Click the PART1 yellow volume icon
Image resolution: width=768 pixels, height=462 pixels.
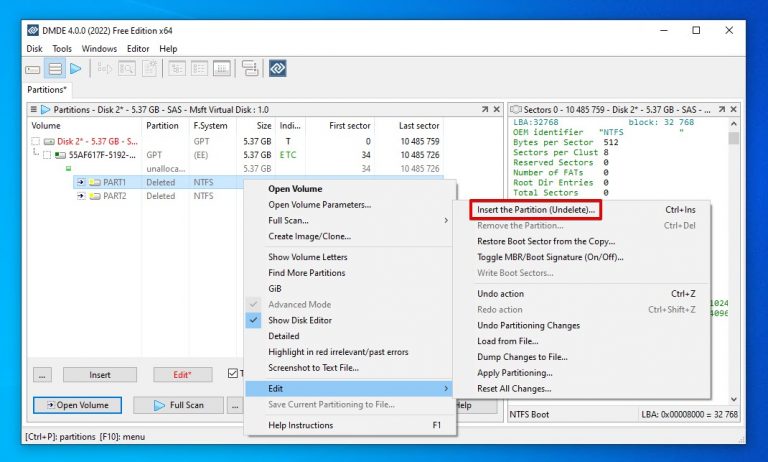coord(95,182)
